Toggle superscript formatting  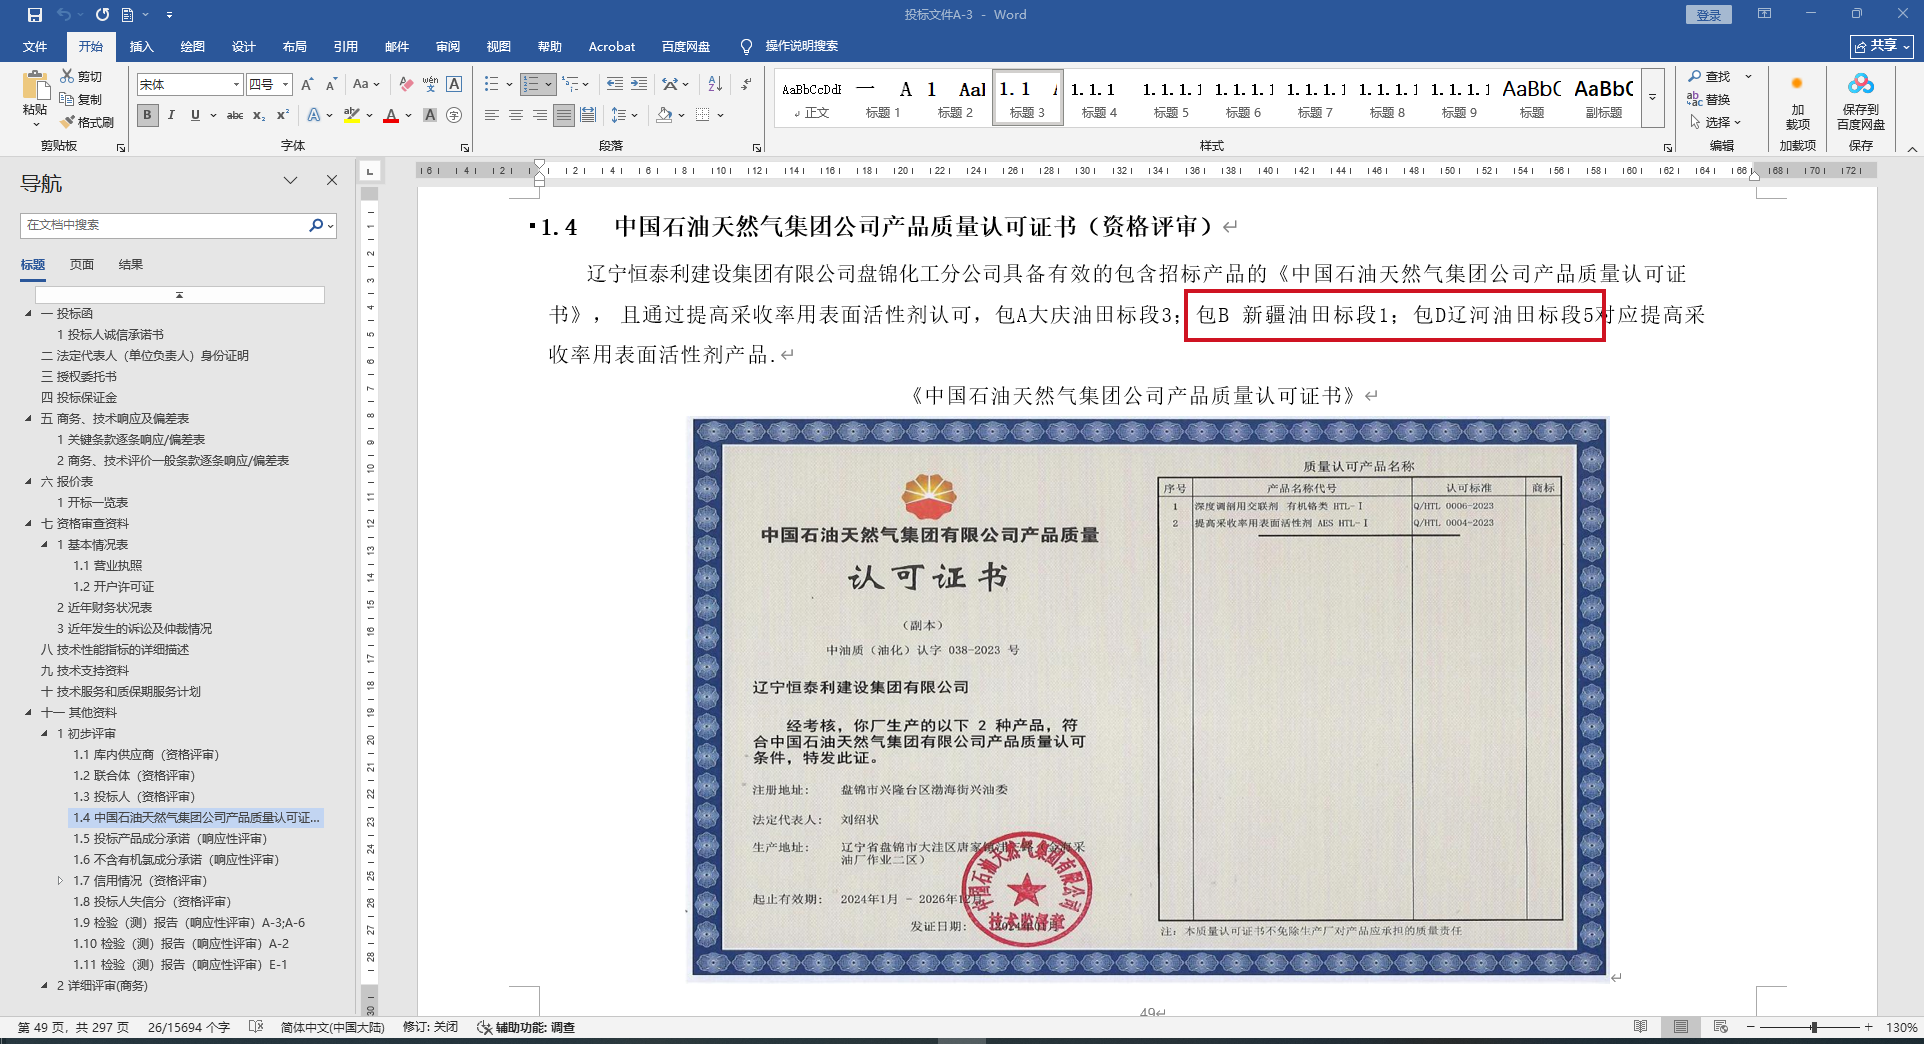(x=283, y=115)
